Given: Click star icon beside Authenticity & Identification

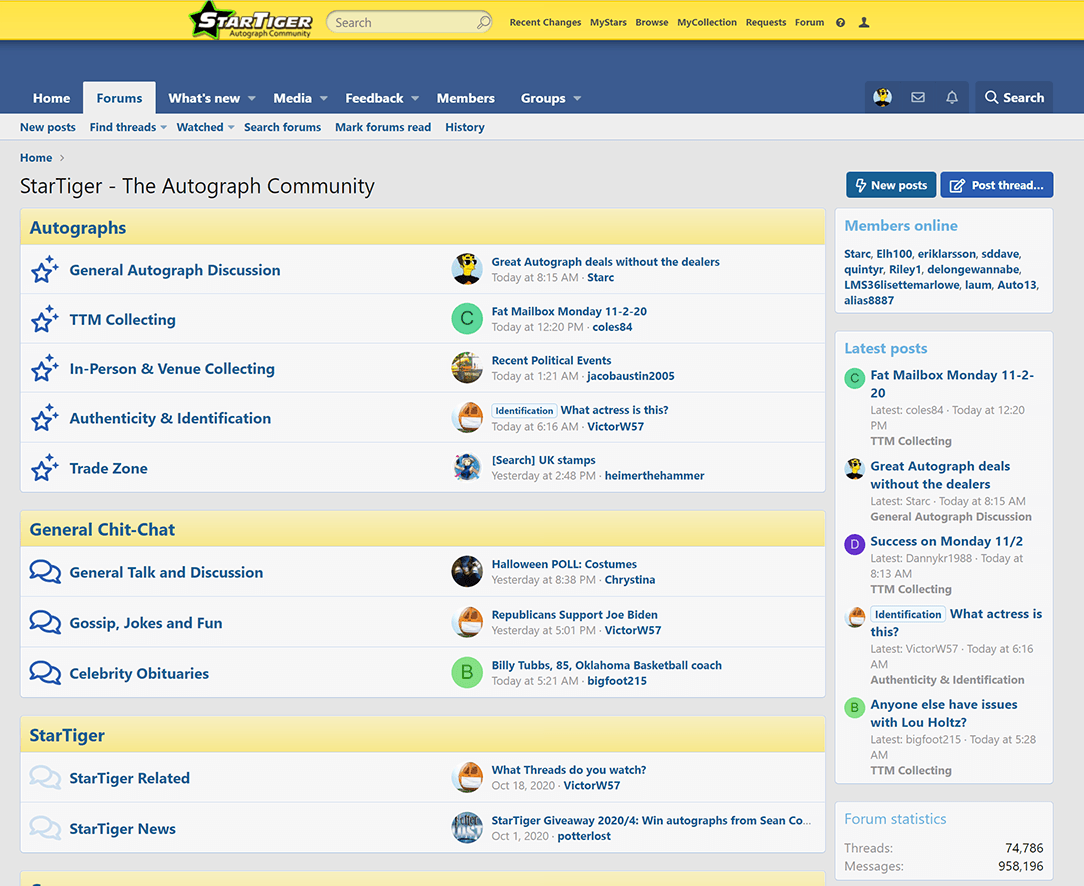Looking at the screenshot, I should 45,418.
